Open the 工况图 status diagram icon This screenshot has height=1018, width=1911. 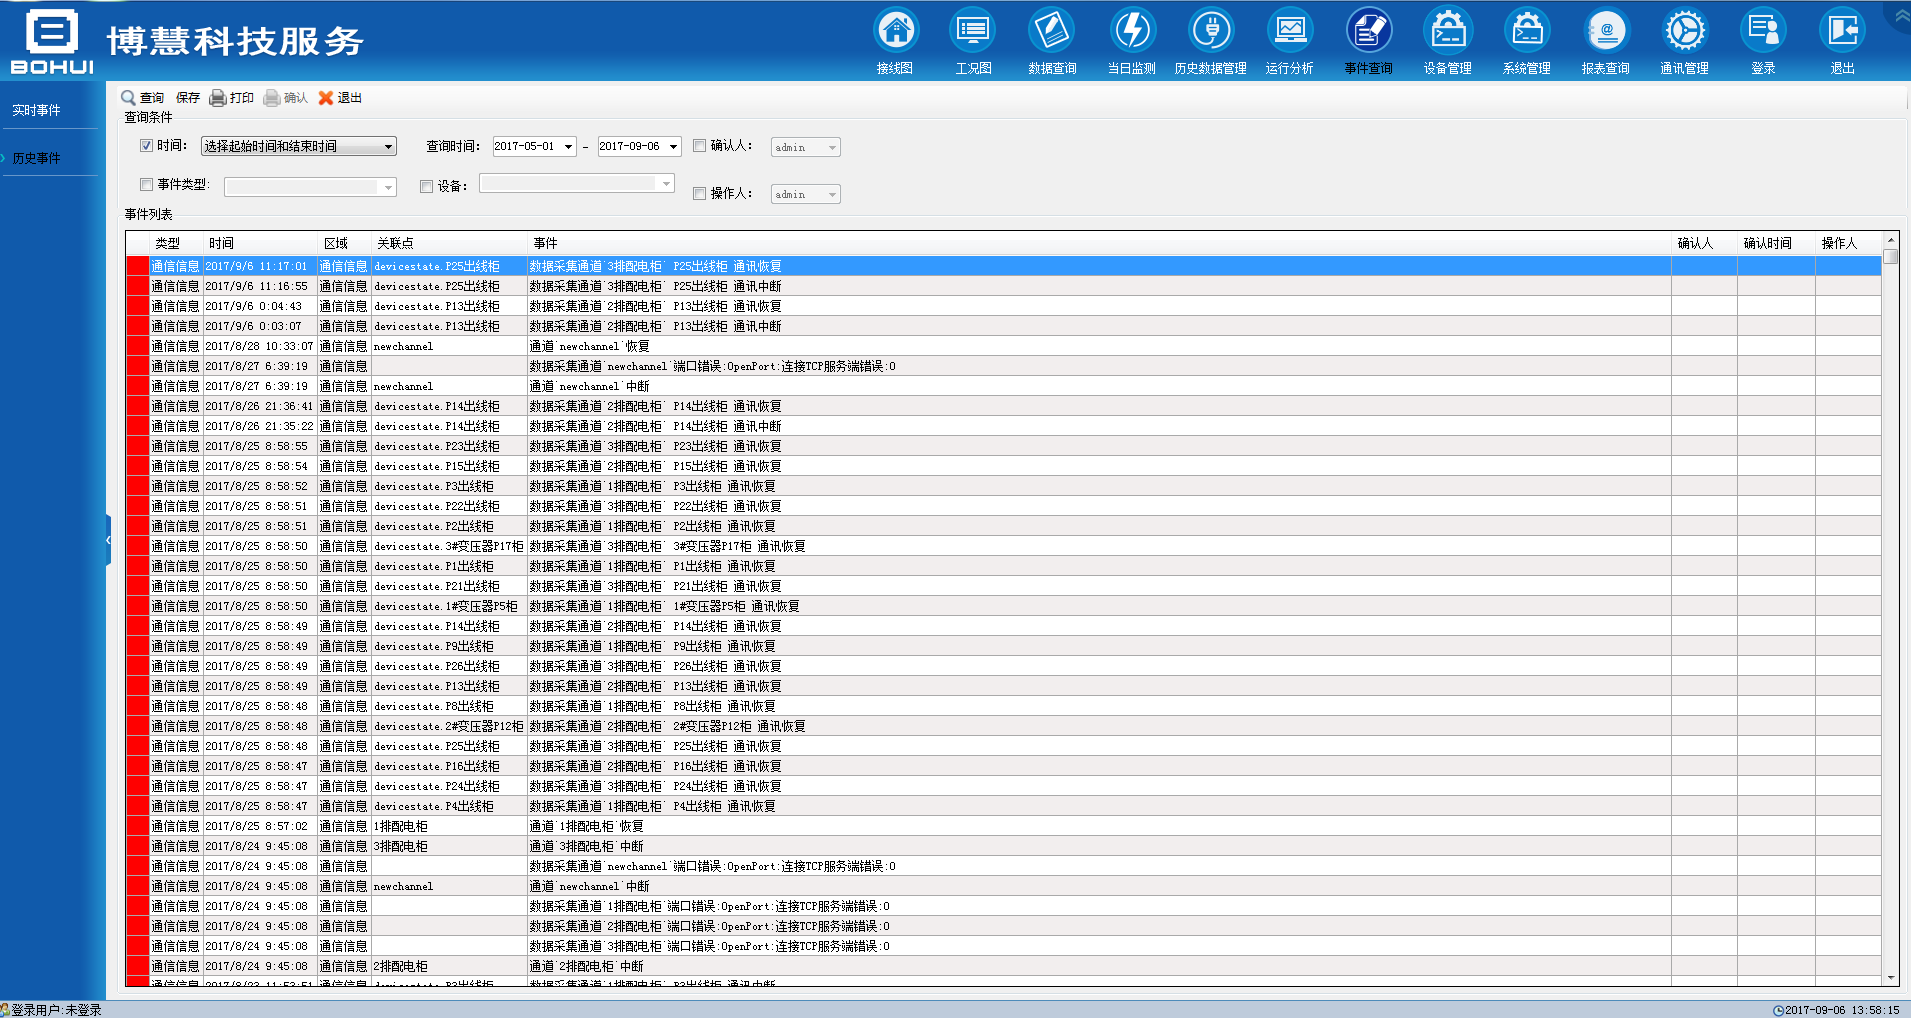(x=973, y=32)
